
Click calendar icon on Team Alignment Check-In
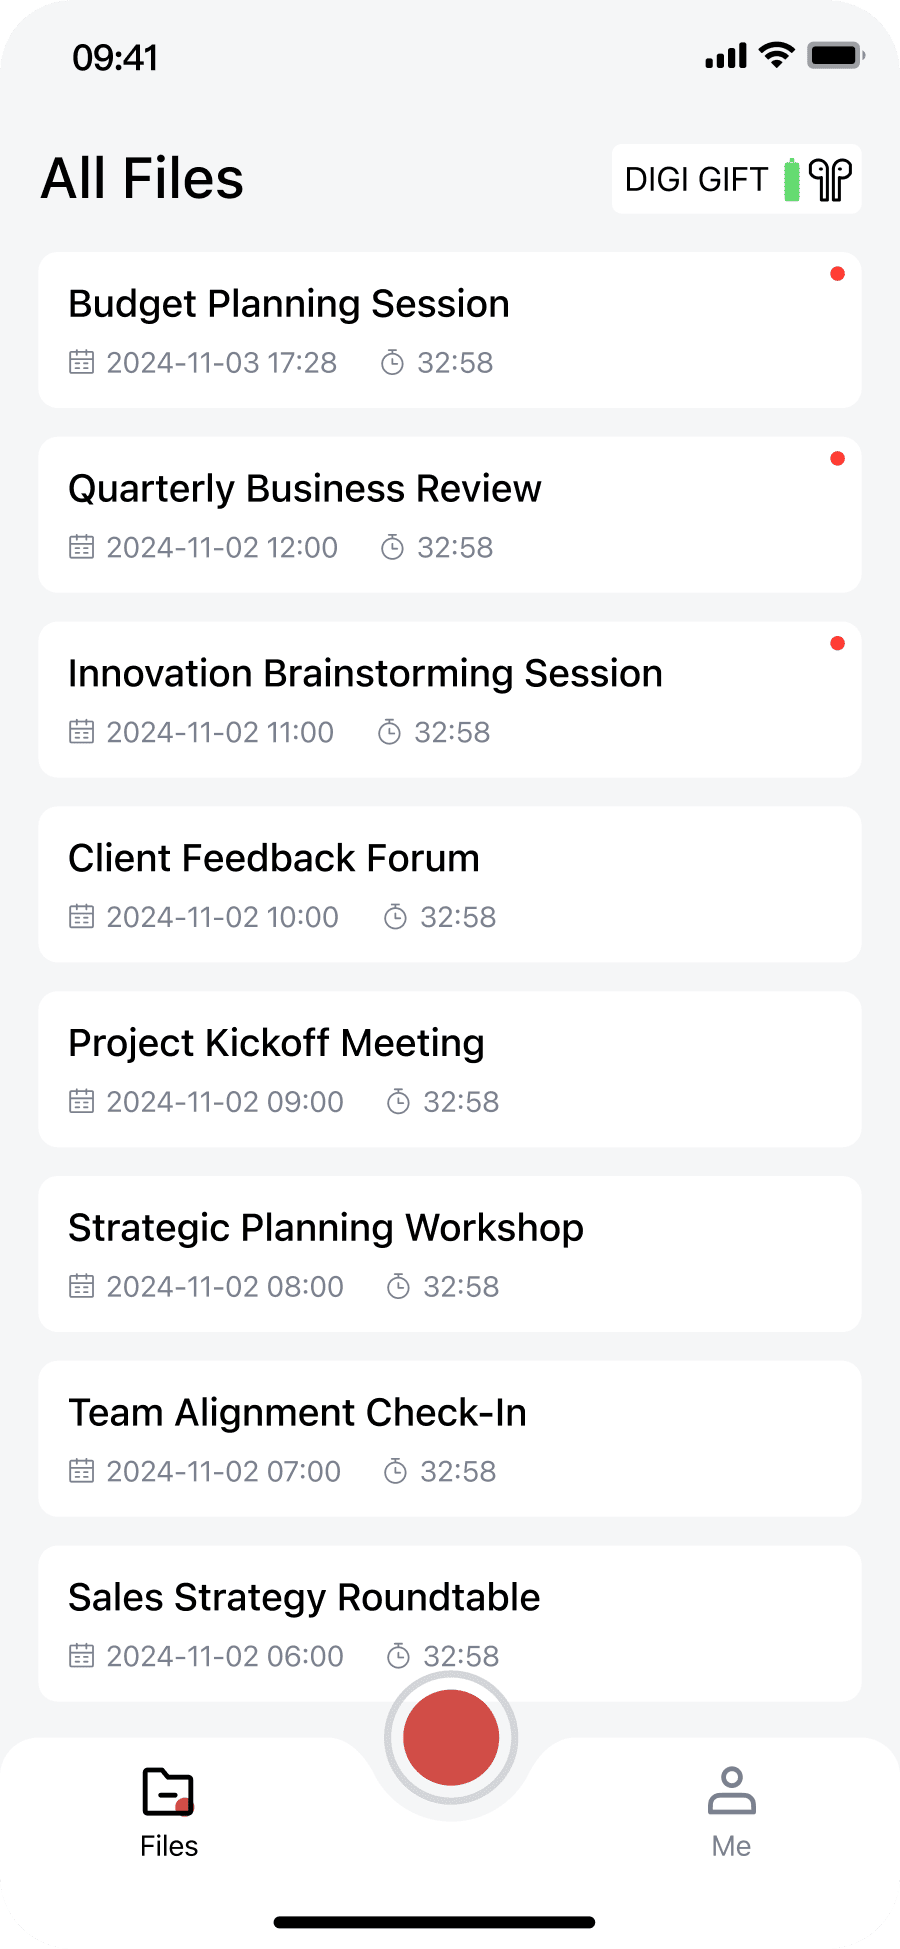pos(81,1470)
